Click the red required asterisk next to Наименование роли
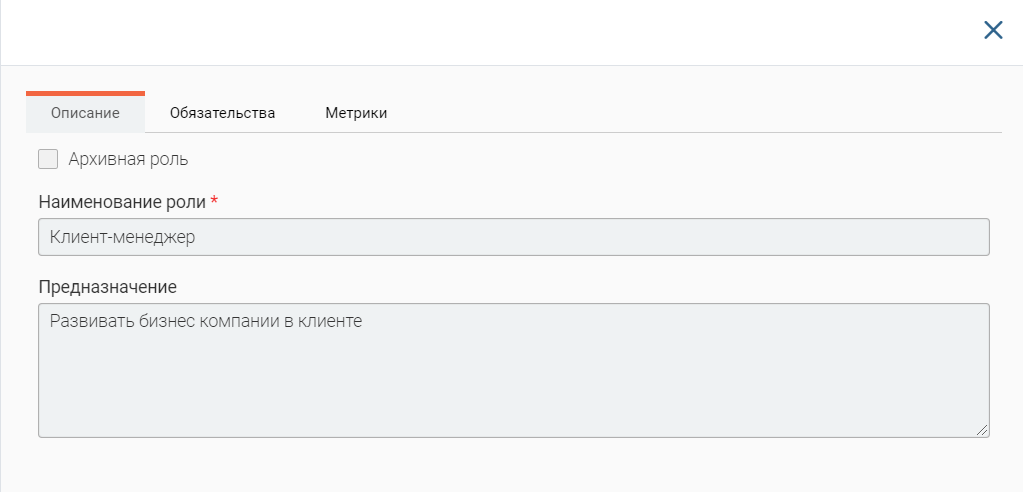 214,201
